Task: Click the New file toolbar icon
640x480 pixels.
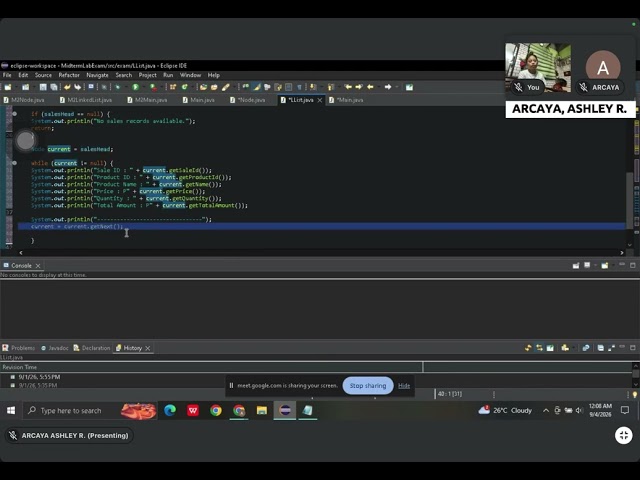Action: (x=8, y=87)
